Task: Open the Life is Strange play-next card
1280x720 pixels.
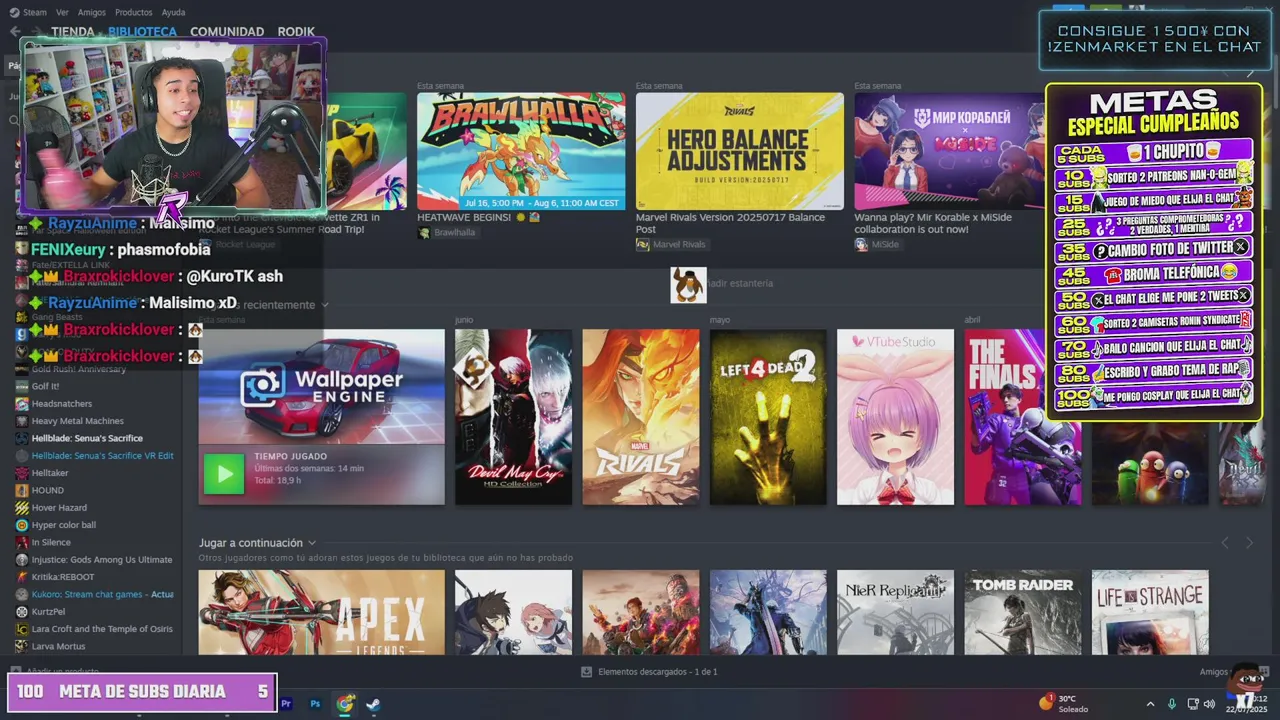Action: (1150, 612)
